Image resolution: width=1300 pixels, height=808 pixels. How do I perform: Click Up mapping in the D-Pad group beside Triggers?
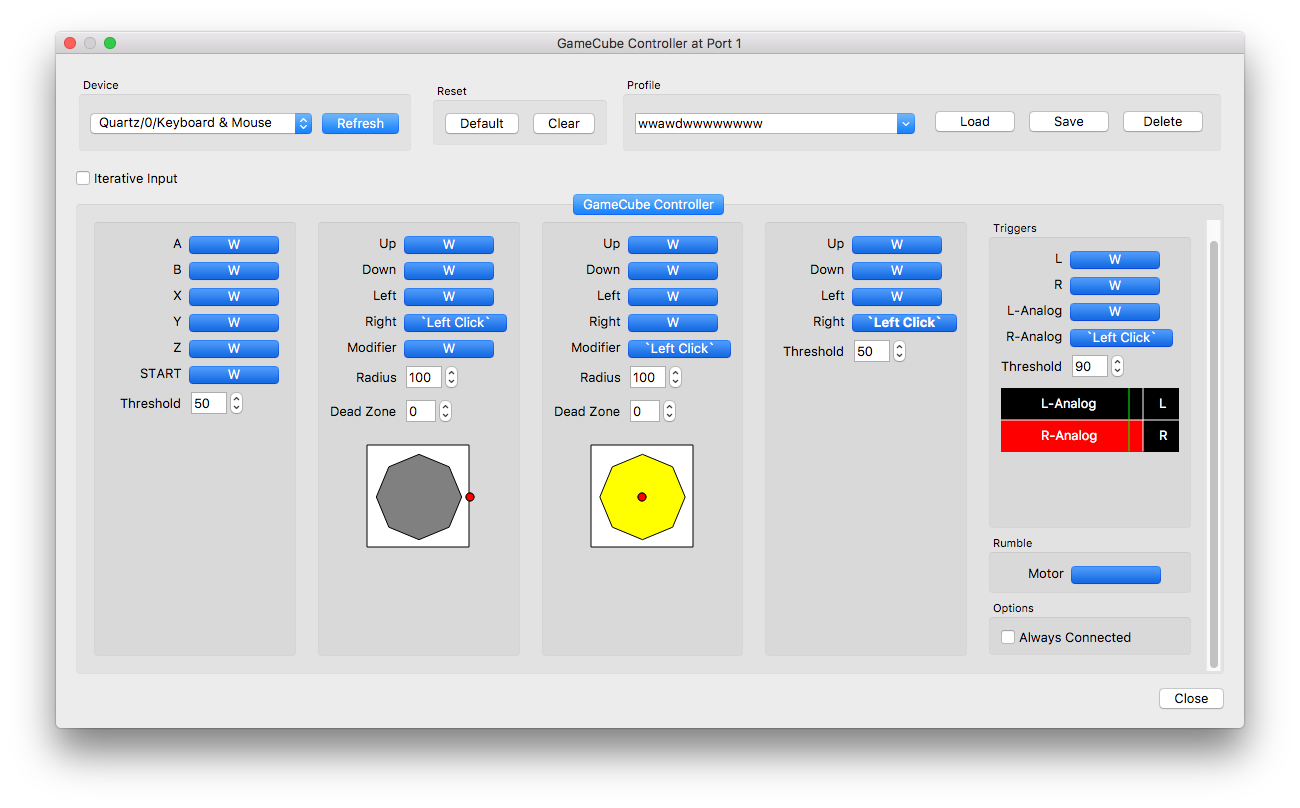click(x=897, y=244)
